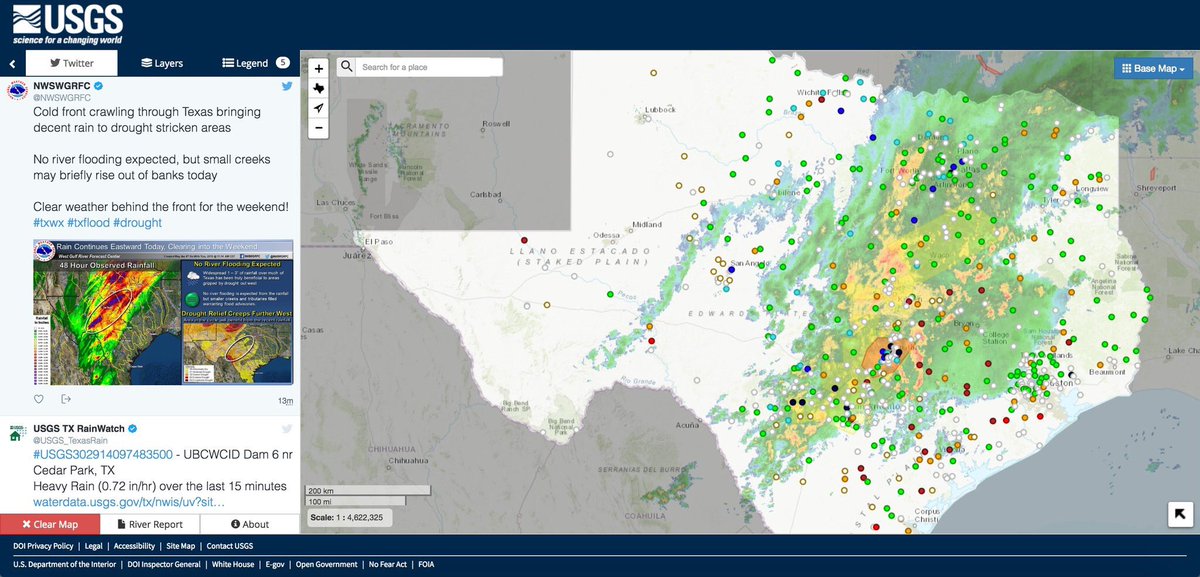The image size is (1200, 577).
Task: Click the USGS TX RainWatch avatar
Action: tap(17, 433)
